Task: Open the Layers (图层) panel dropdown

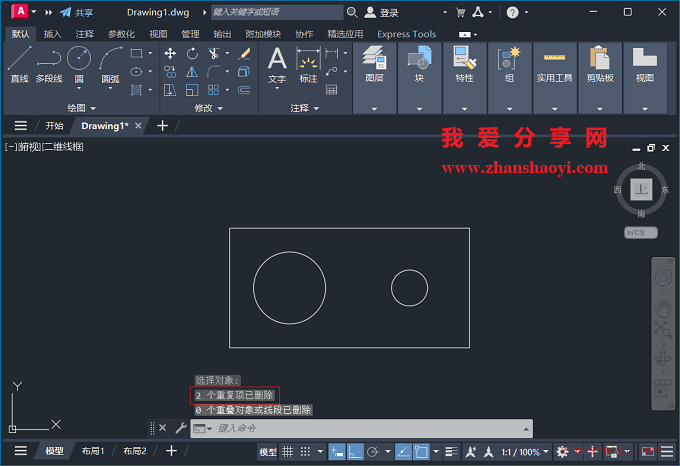Action: click(374, 109)
